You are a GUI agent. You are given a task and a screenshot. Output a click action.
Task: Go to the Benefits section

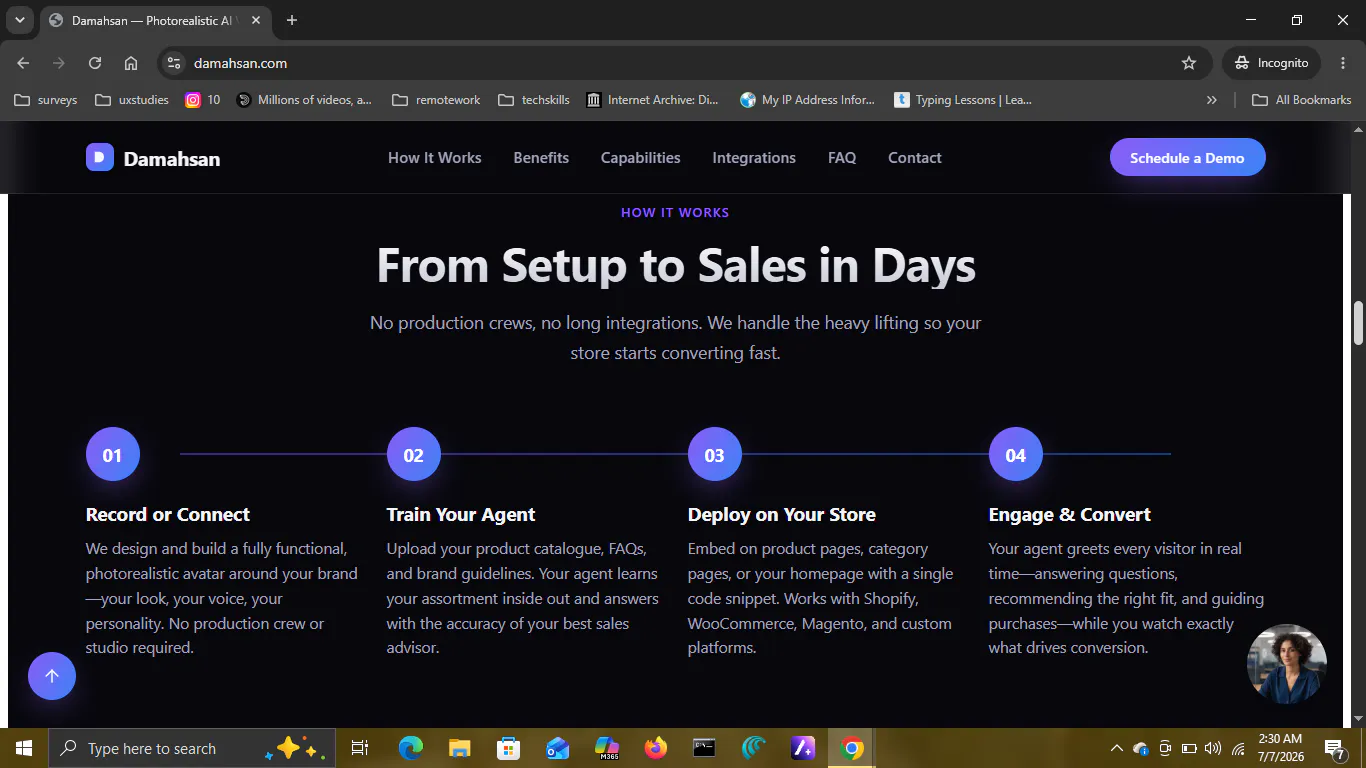(541, 158)
